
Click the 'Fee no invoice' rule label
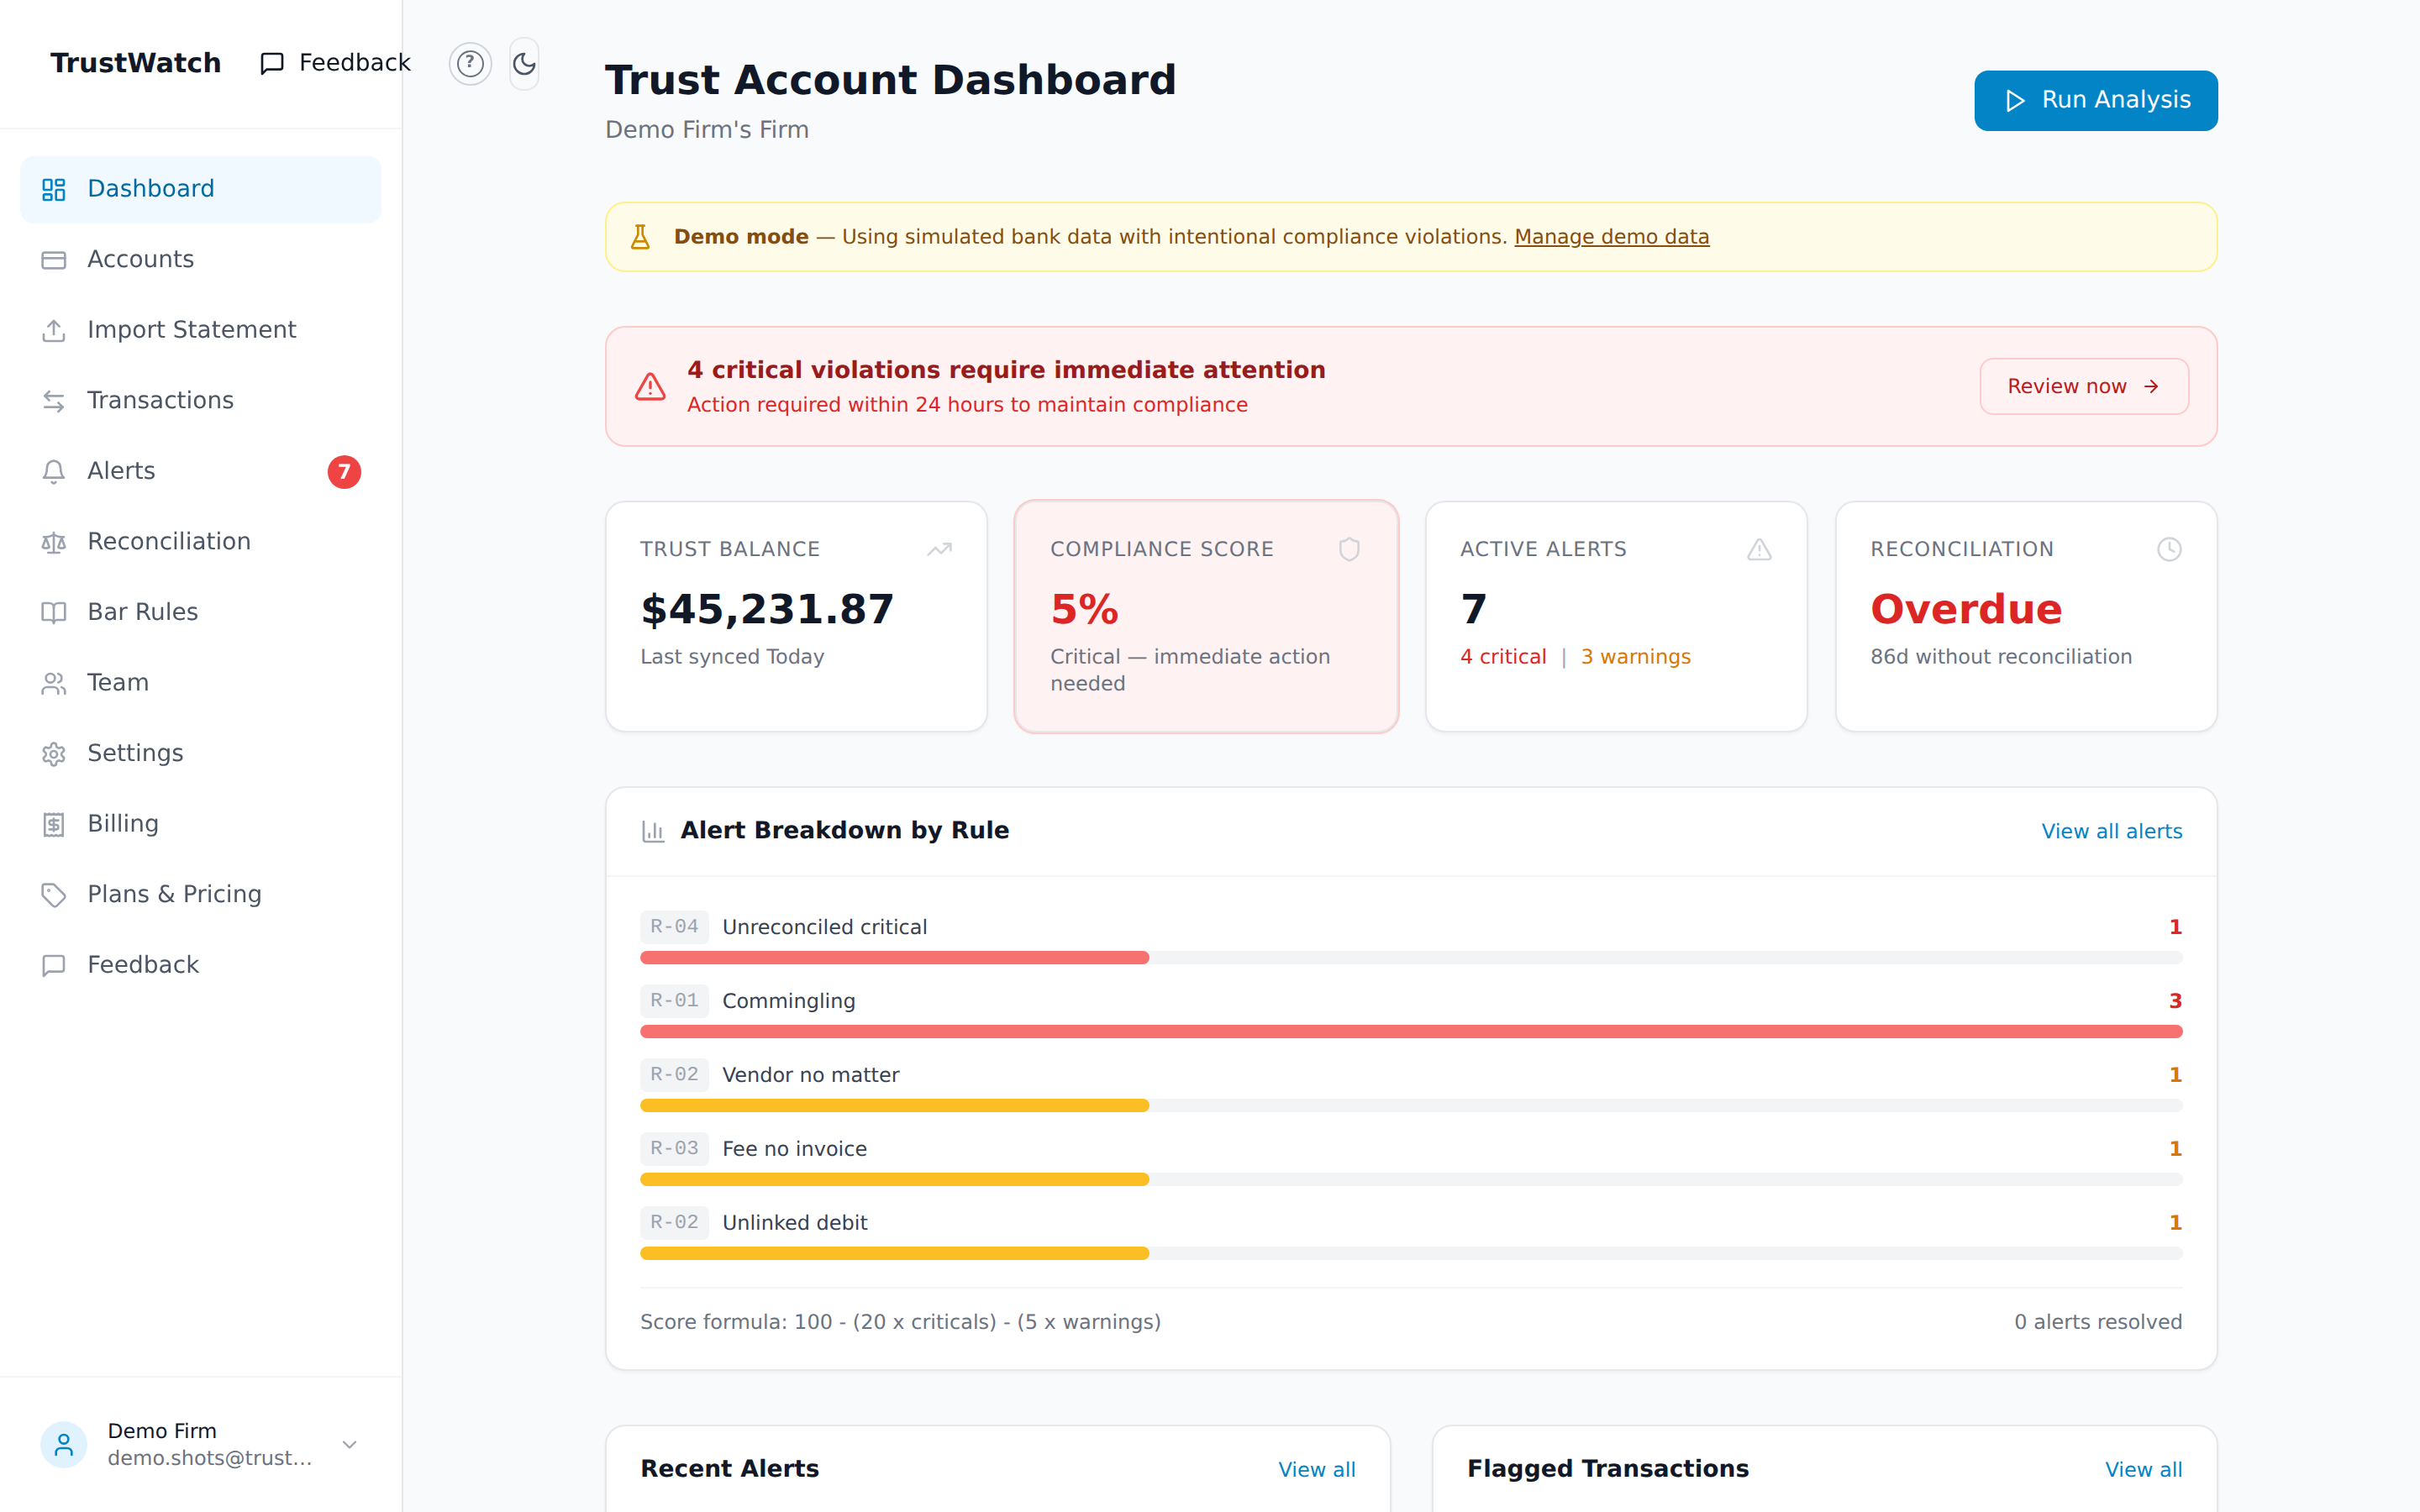794,1149
